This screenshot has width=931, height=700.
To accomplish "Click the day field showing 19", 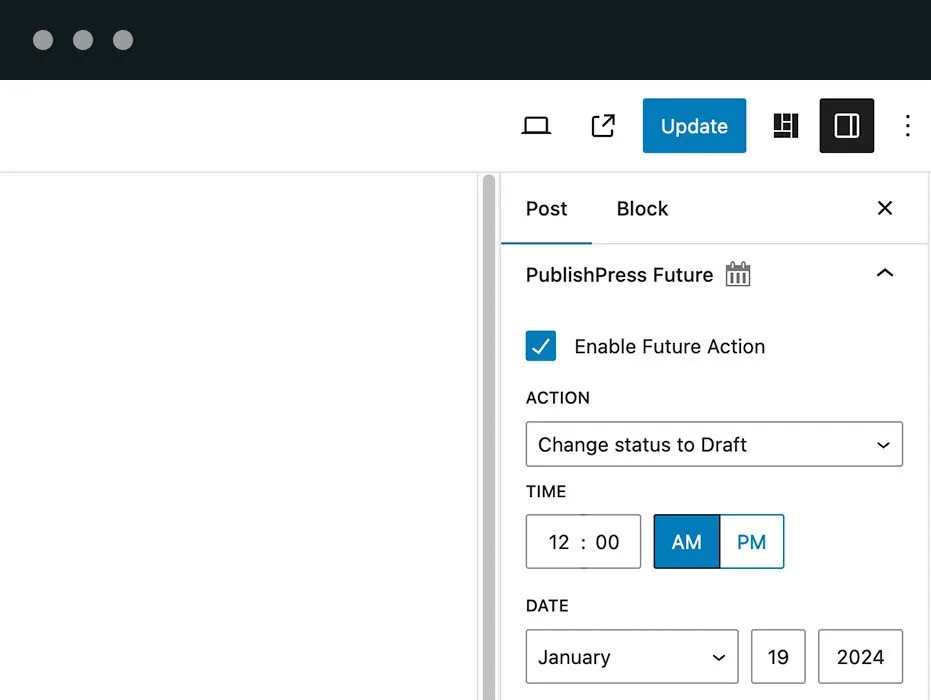I will pos(778,657).
